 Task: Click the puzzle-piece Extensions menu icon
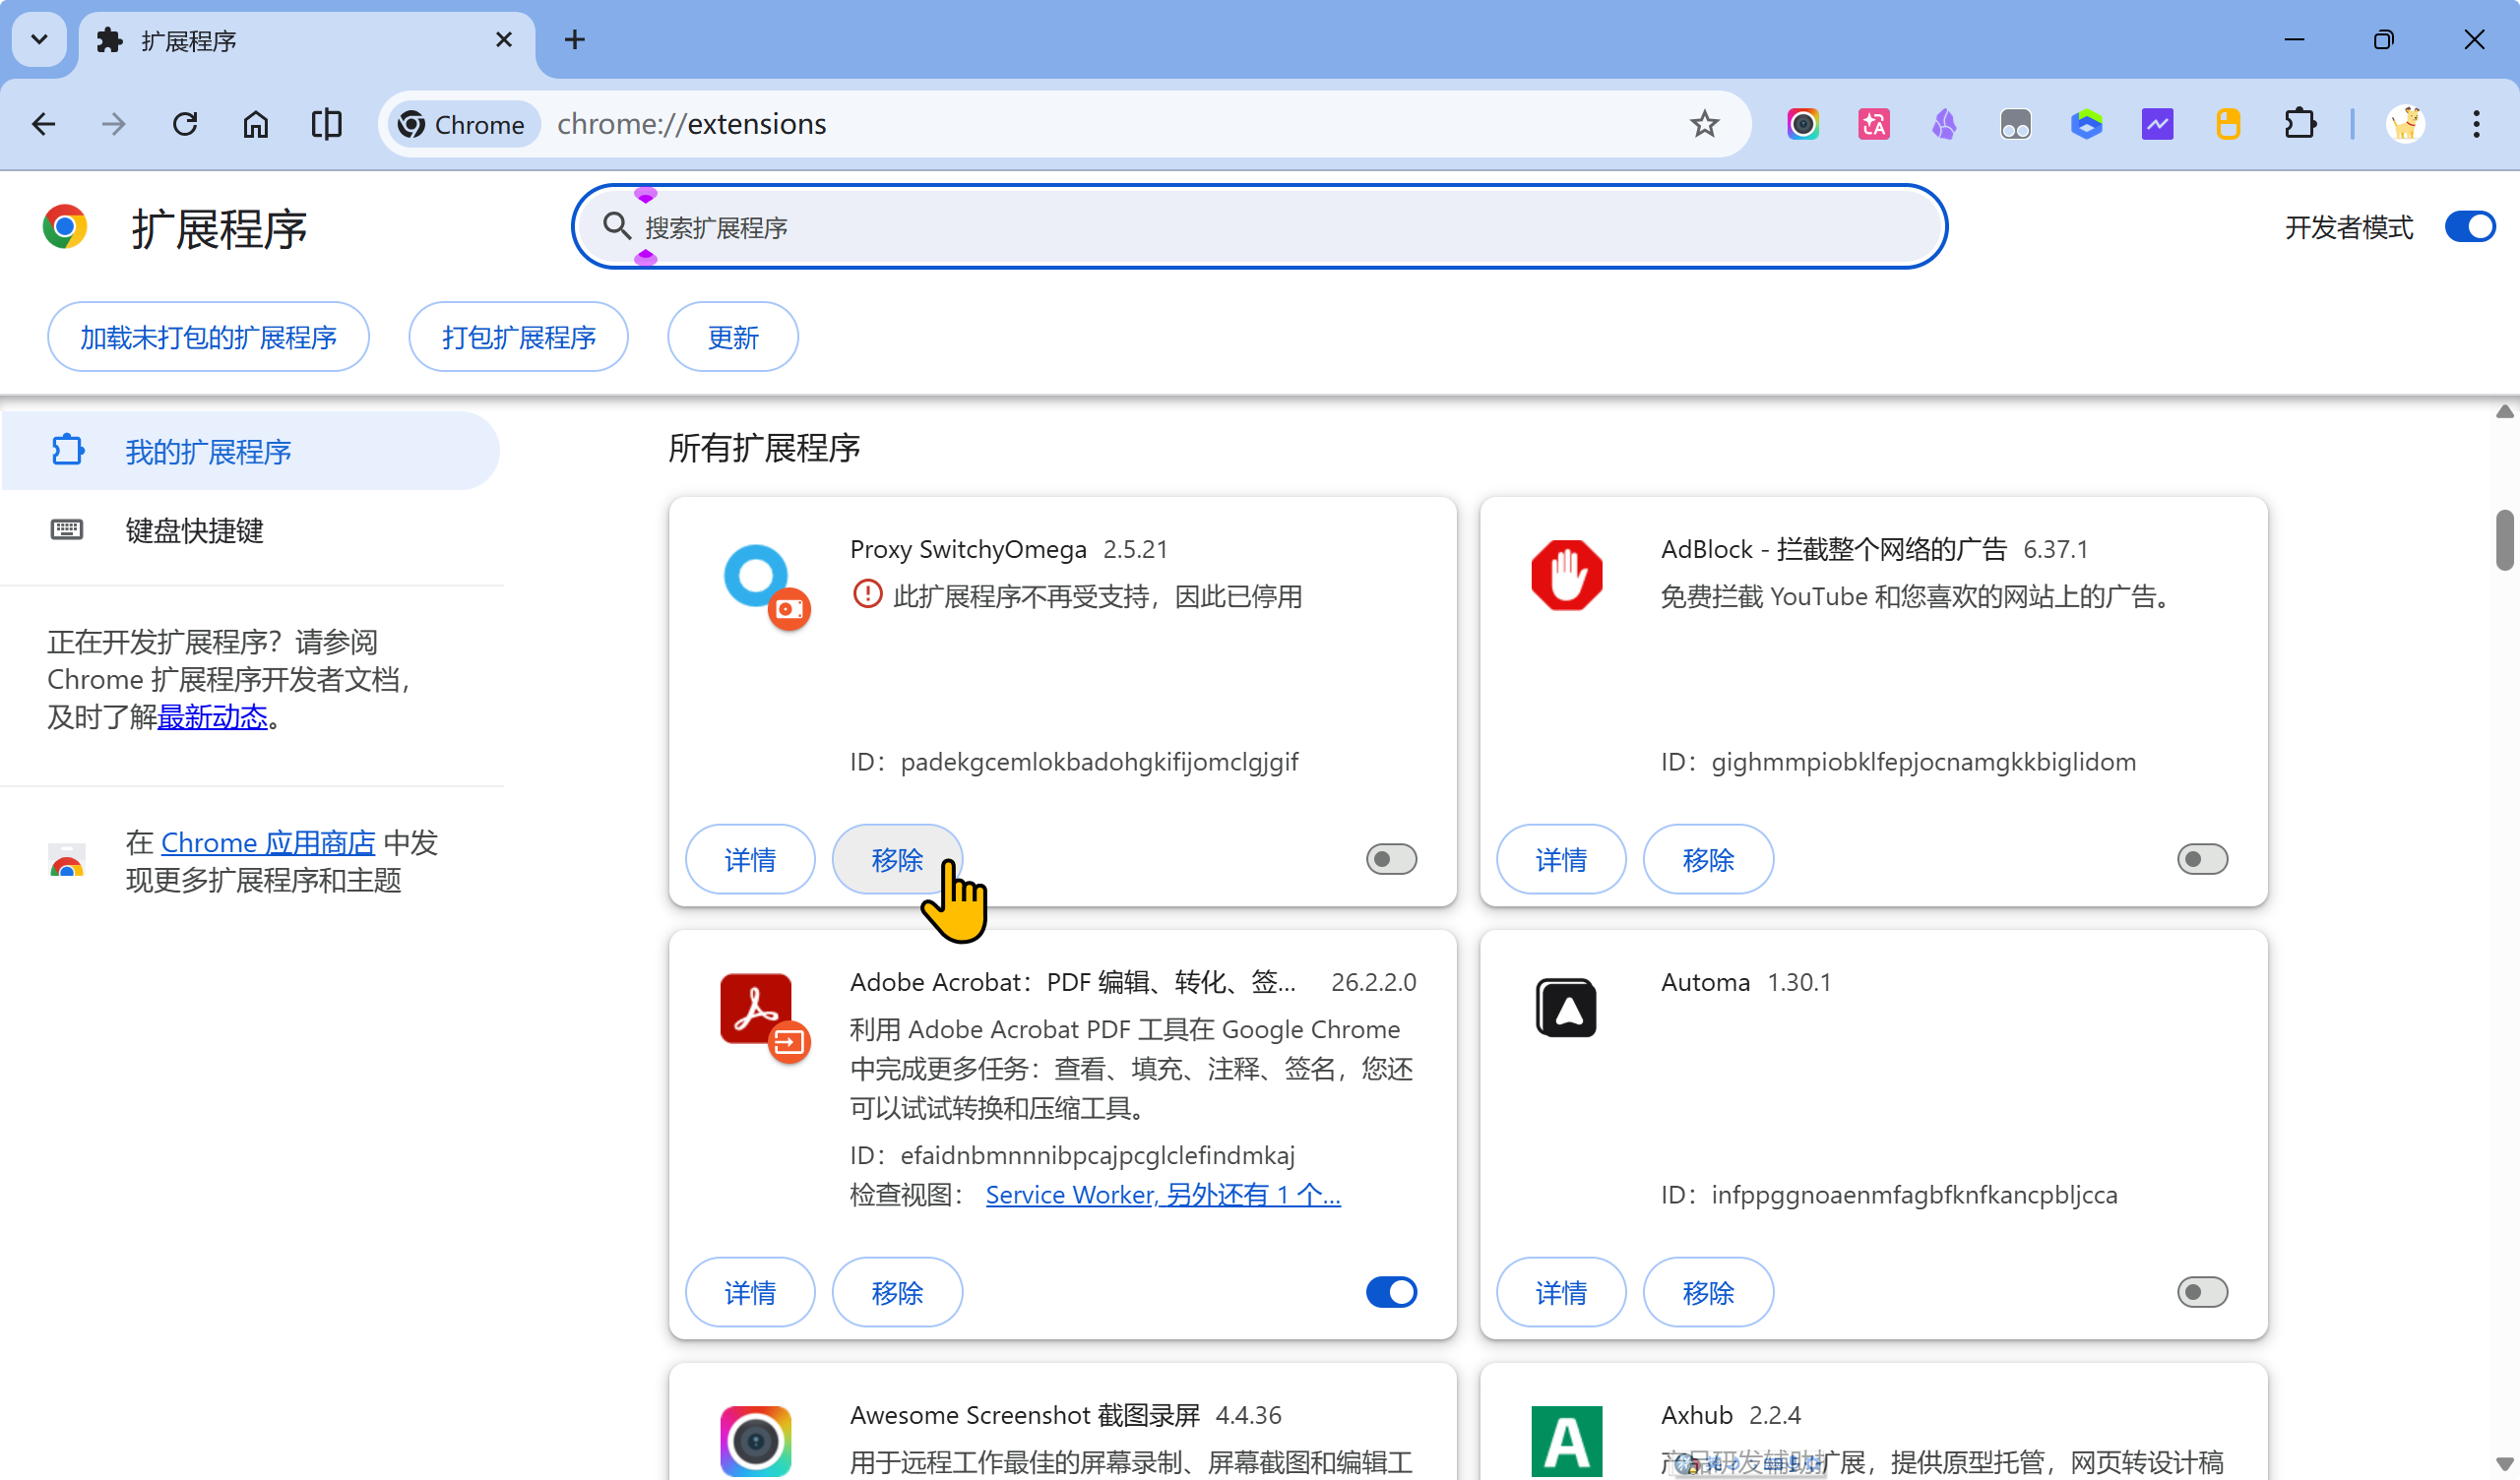point(2299,124)
